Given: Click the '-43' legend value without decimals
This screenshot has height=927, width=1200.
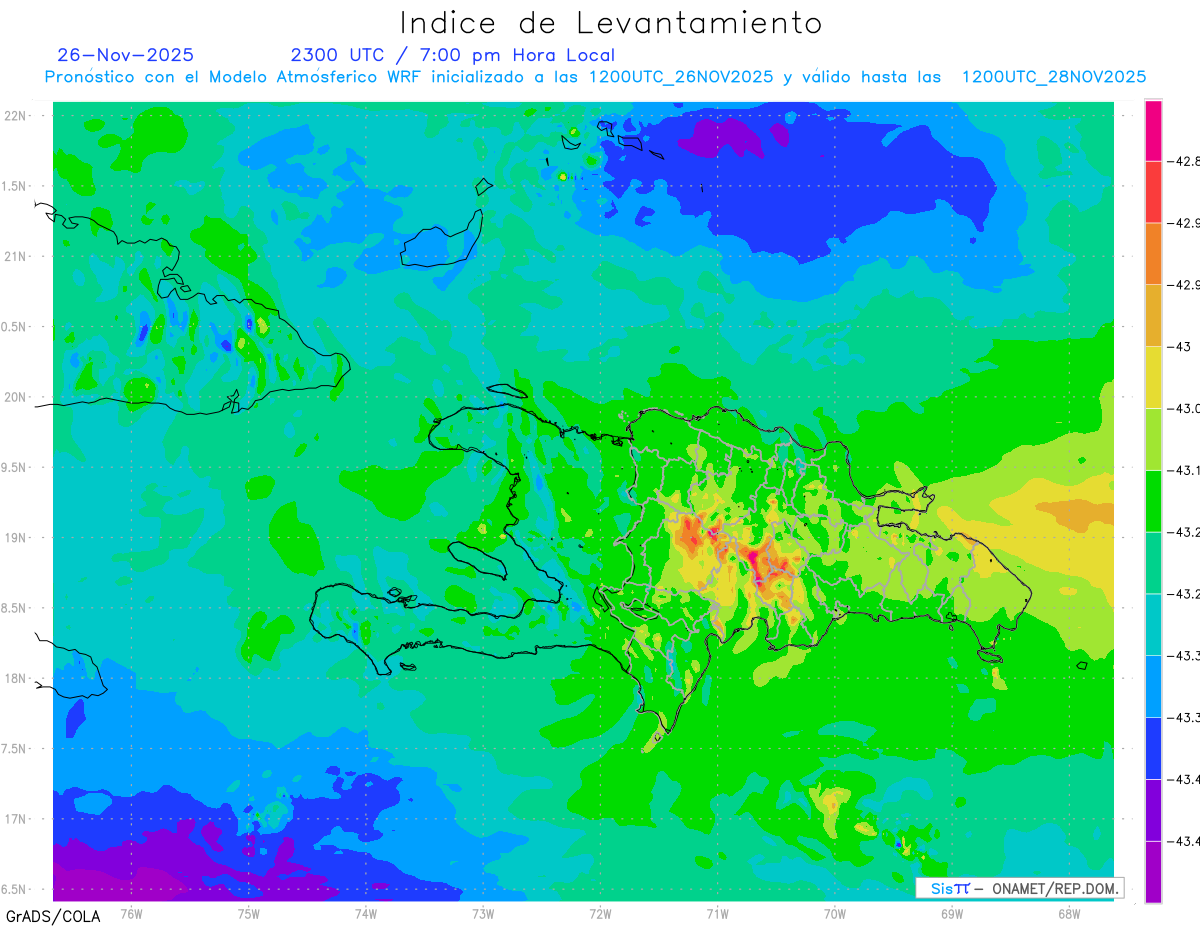Looking at the screenshot, I should [1180, 346].
